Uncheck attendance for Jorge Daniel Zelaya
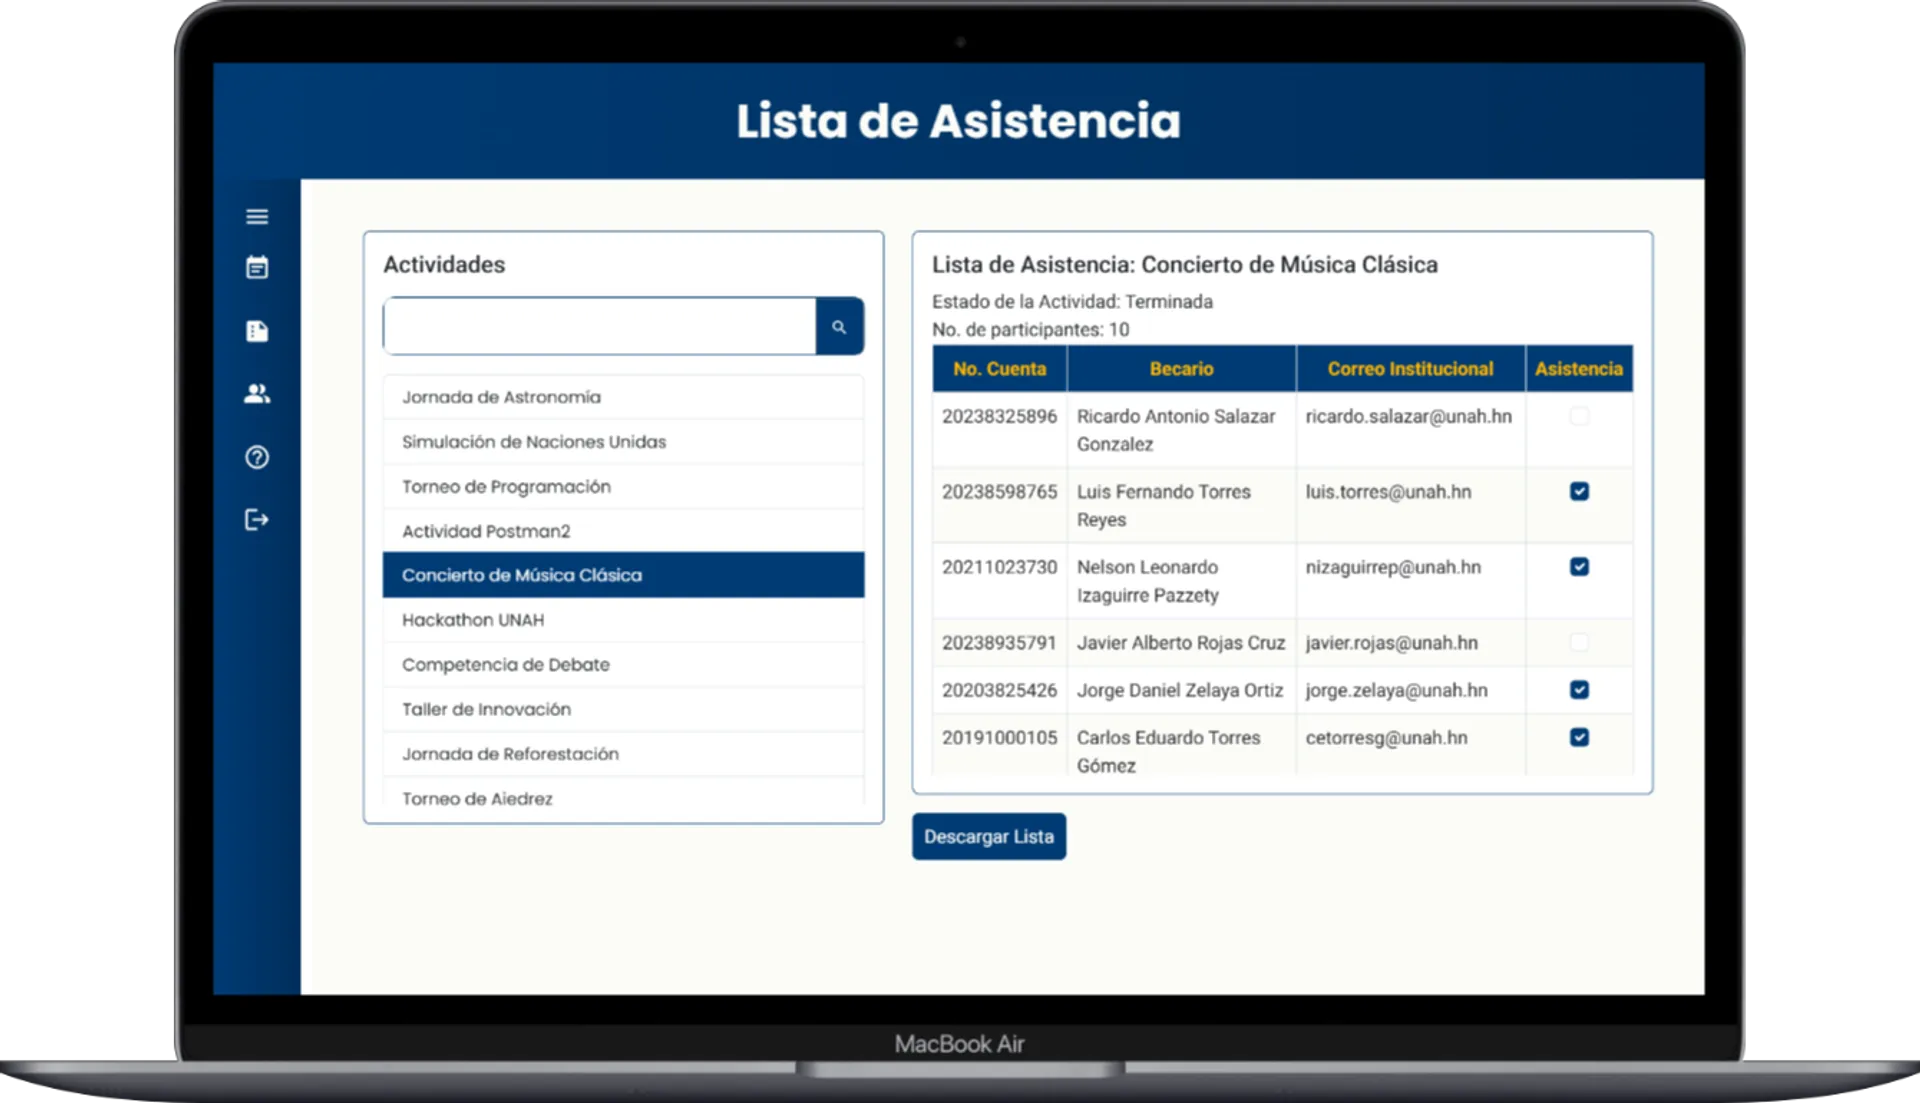This screenshot has width=1920, height=1103. point(1578,690)
